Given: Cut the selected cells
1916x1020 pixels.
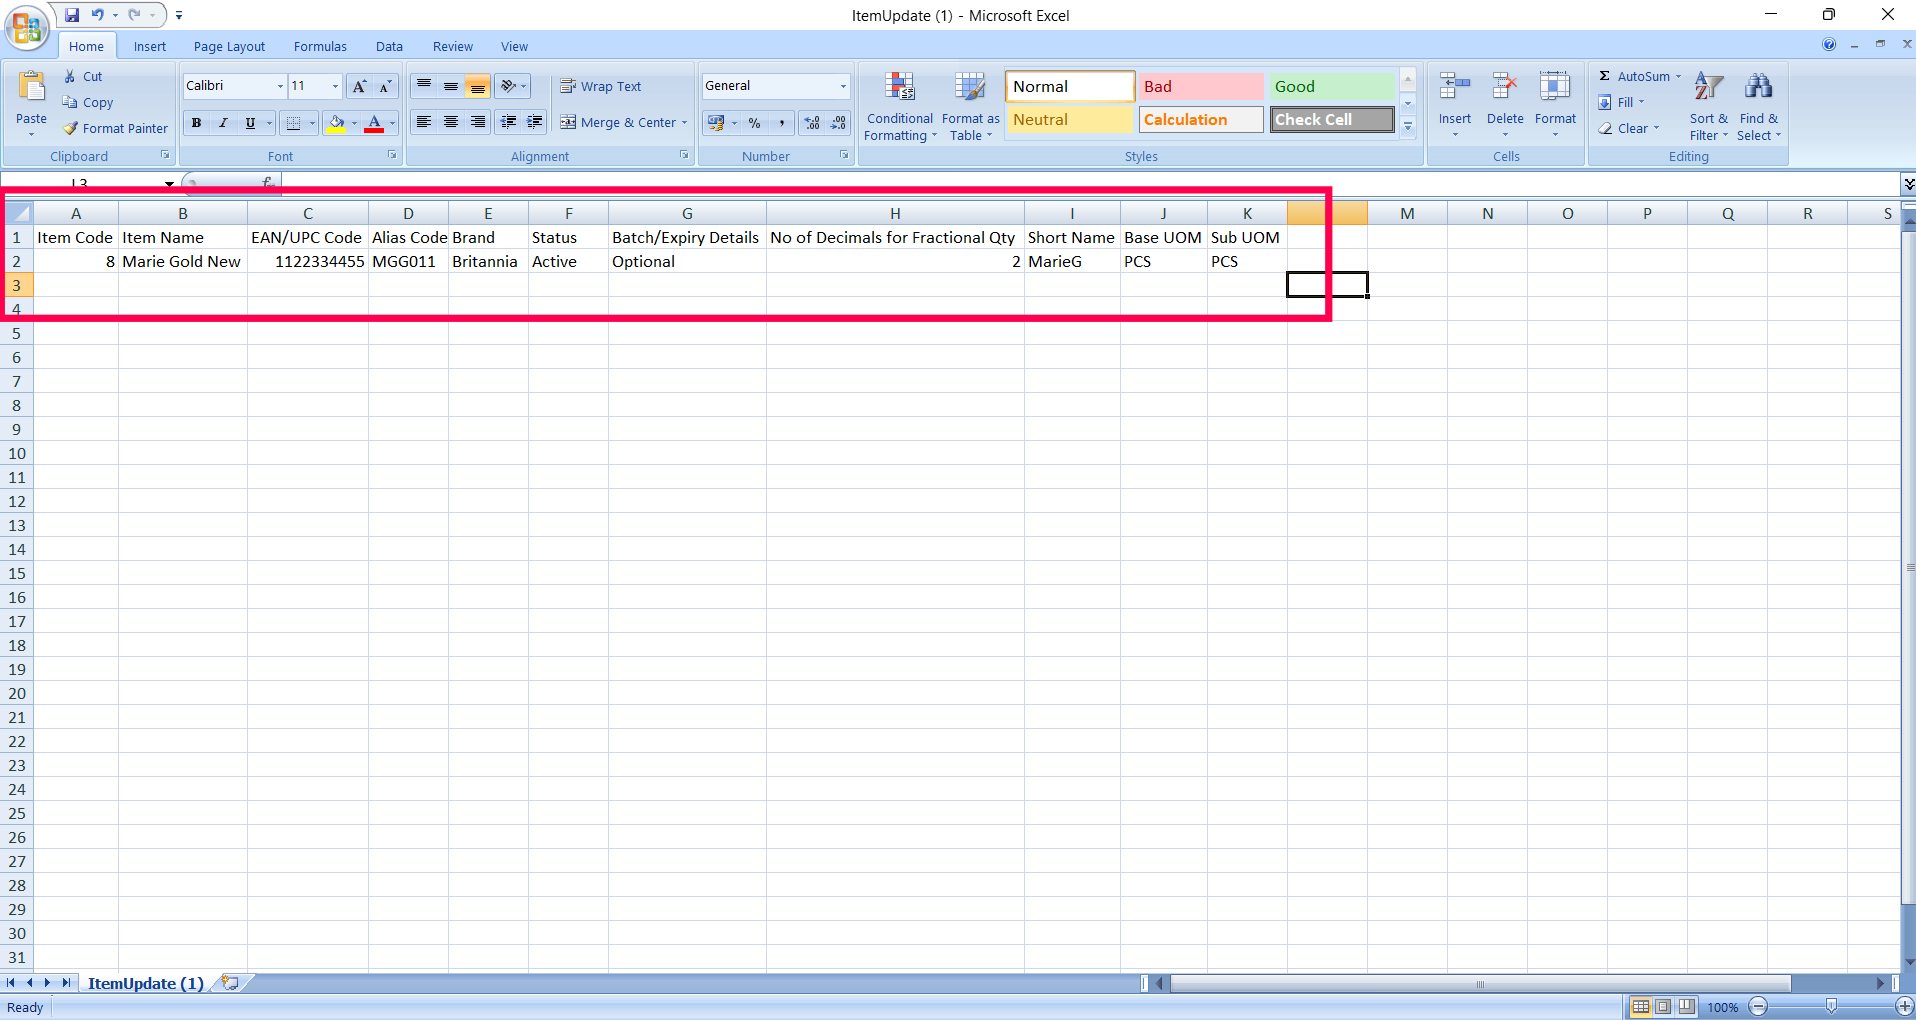Looking at the screenshot, I should coord(83,76).
